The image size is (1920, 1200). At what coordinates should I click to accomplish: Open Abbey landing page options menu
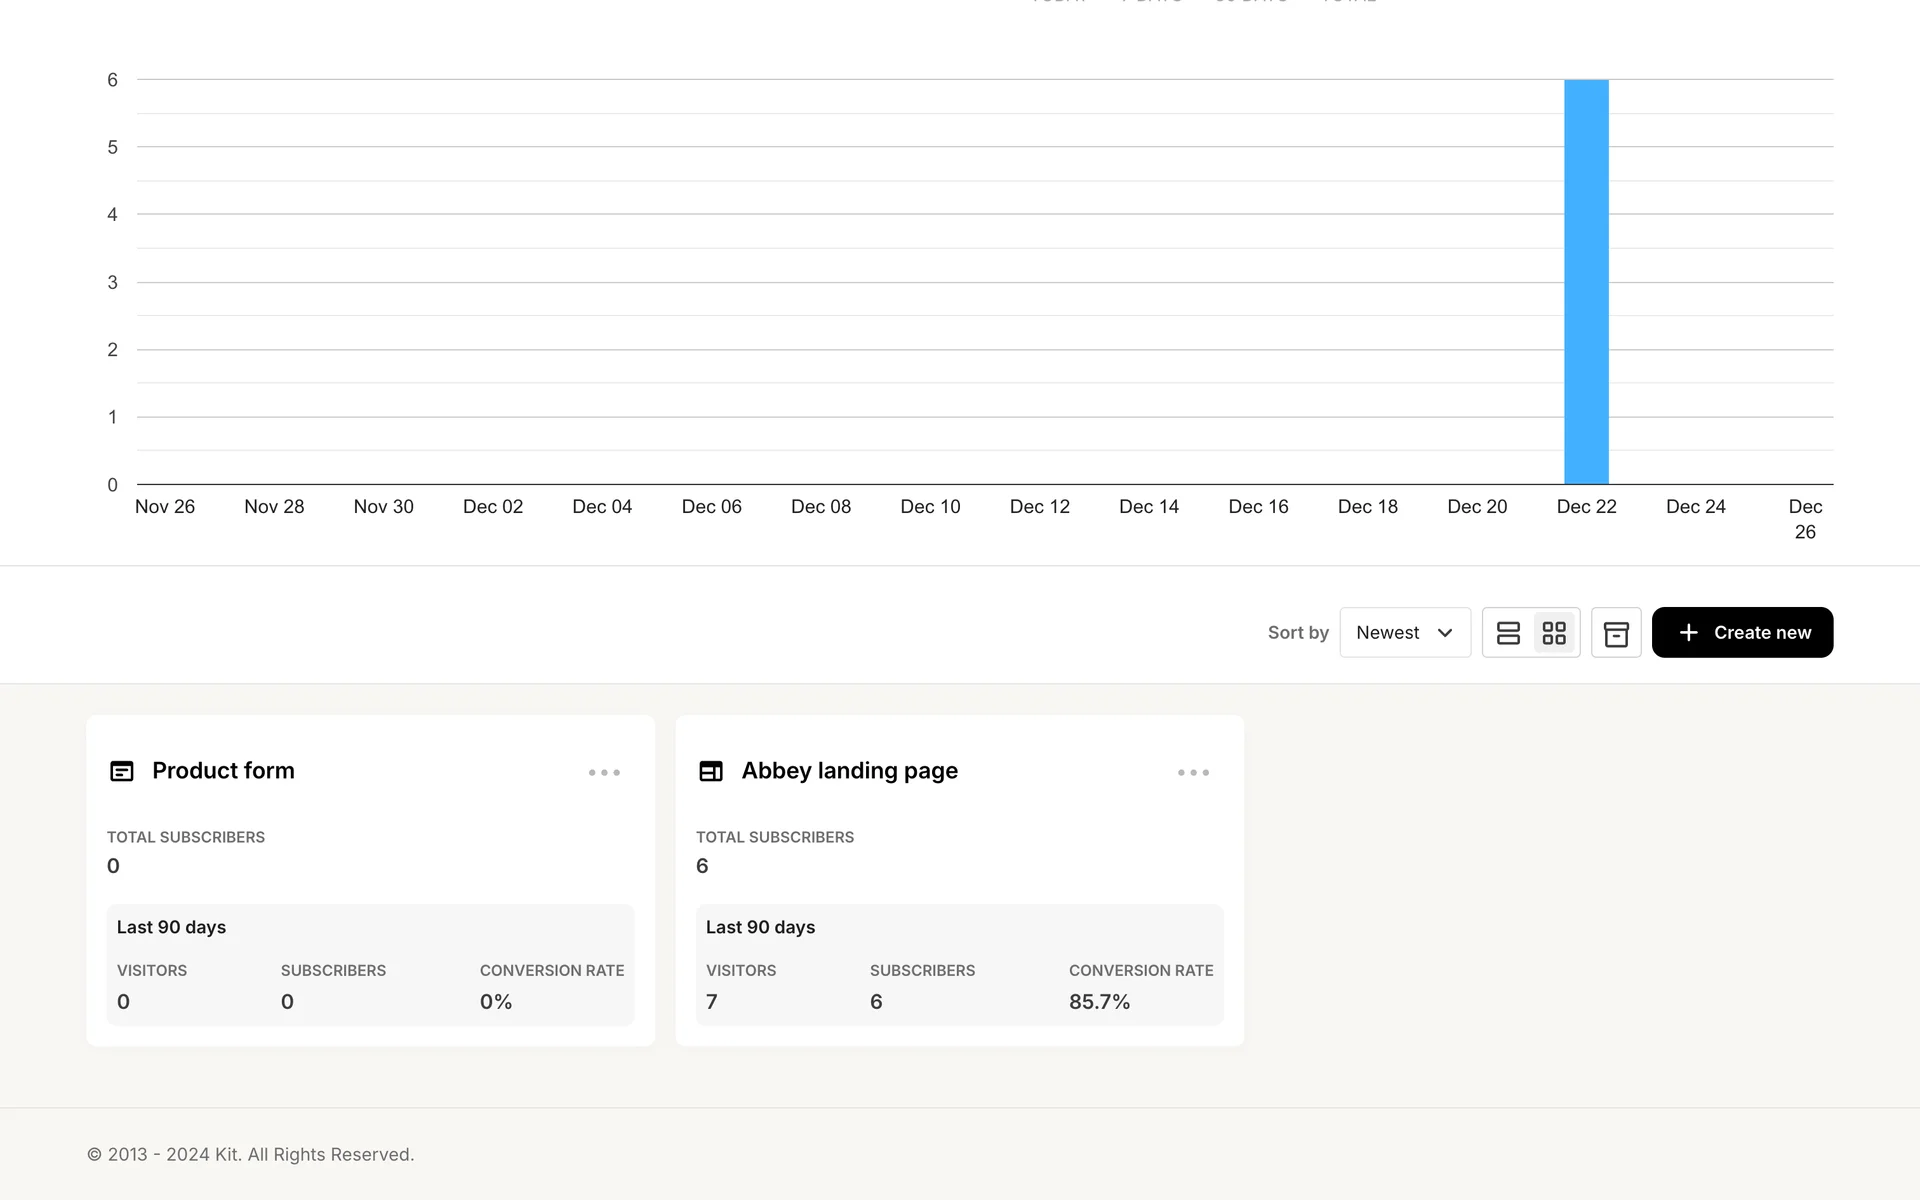point(1193,773)
